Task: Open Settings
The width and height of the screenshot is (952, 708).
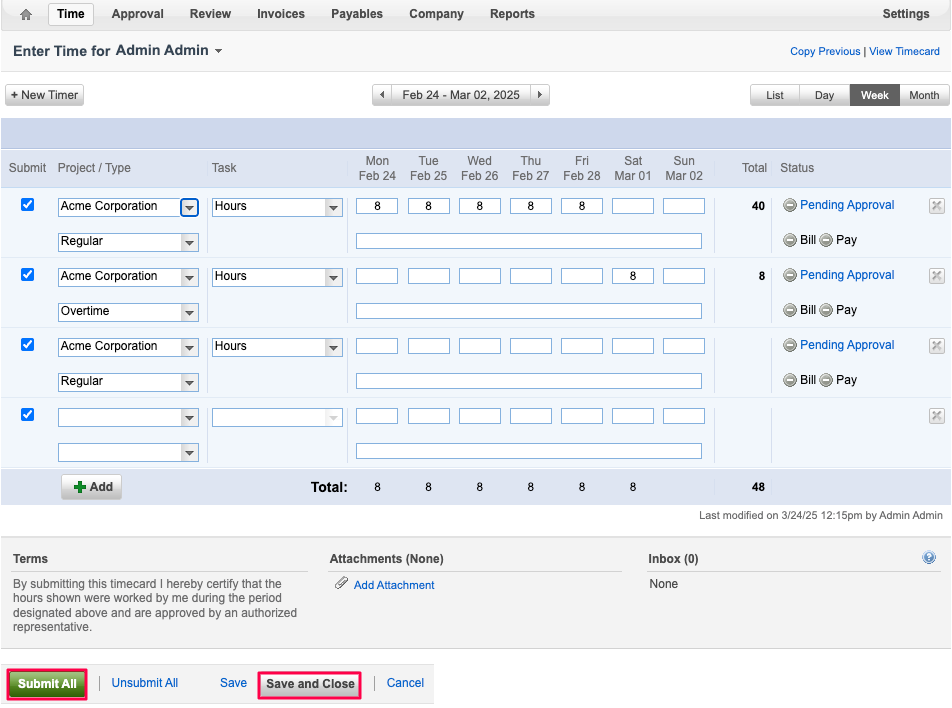Action: [905, 14]
